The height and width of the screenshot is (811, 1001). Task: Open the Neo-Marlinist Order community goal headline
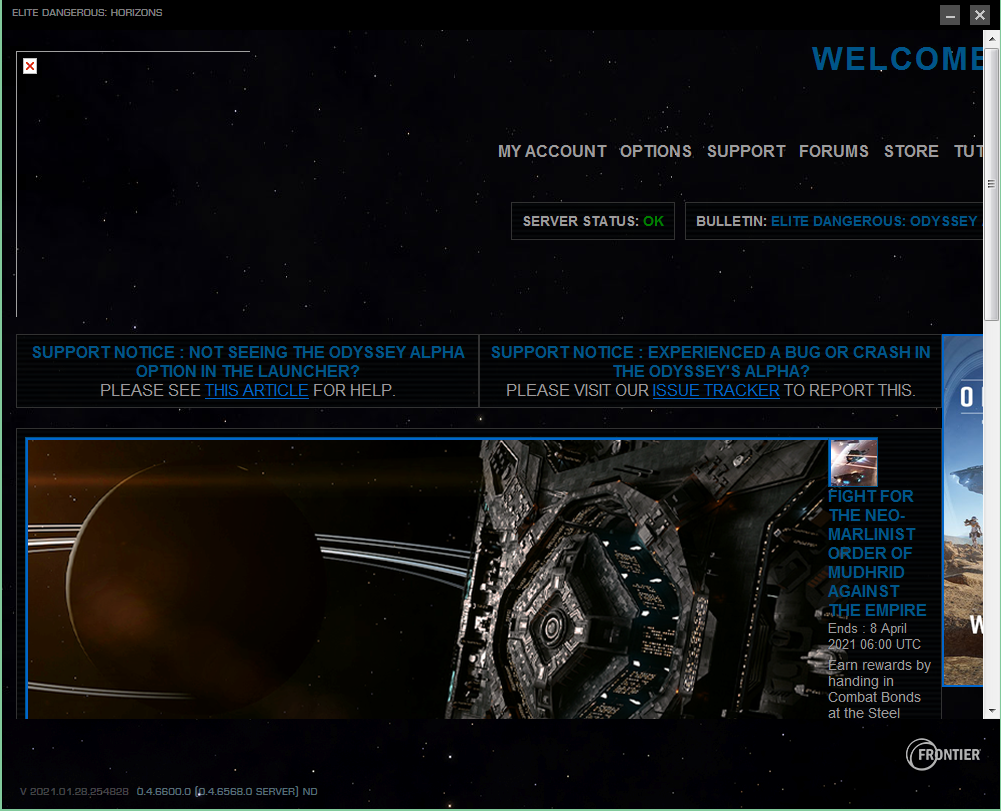(877, 553)
